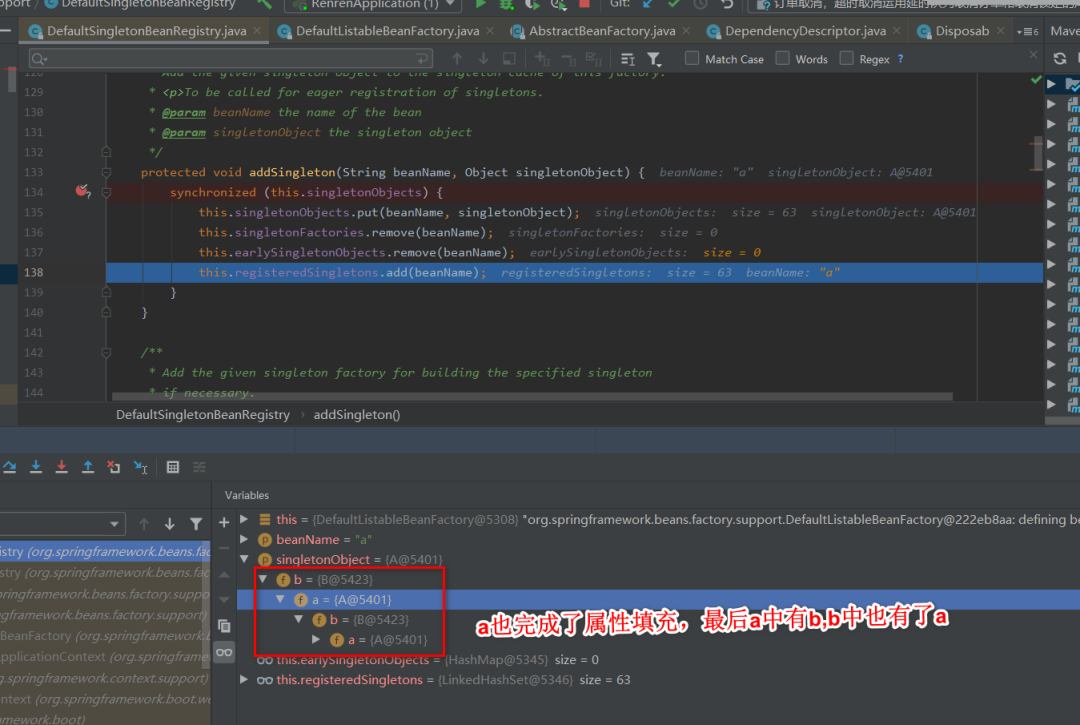Click the glasses watches icon in Variables
This screenshot has height=725, width=1080.
[x=224, y=652]
